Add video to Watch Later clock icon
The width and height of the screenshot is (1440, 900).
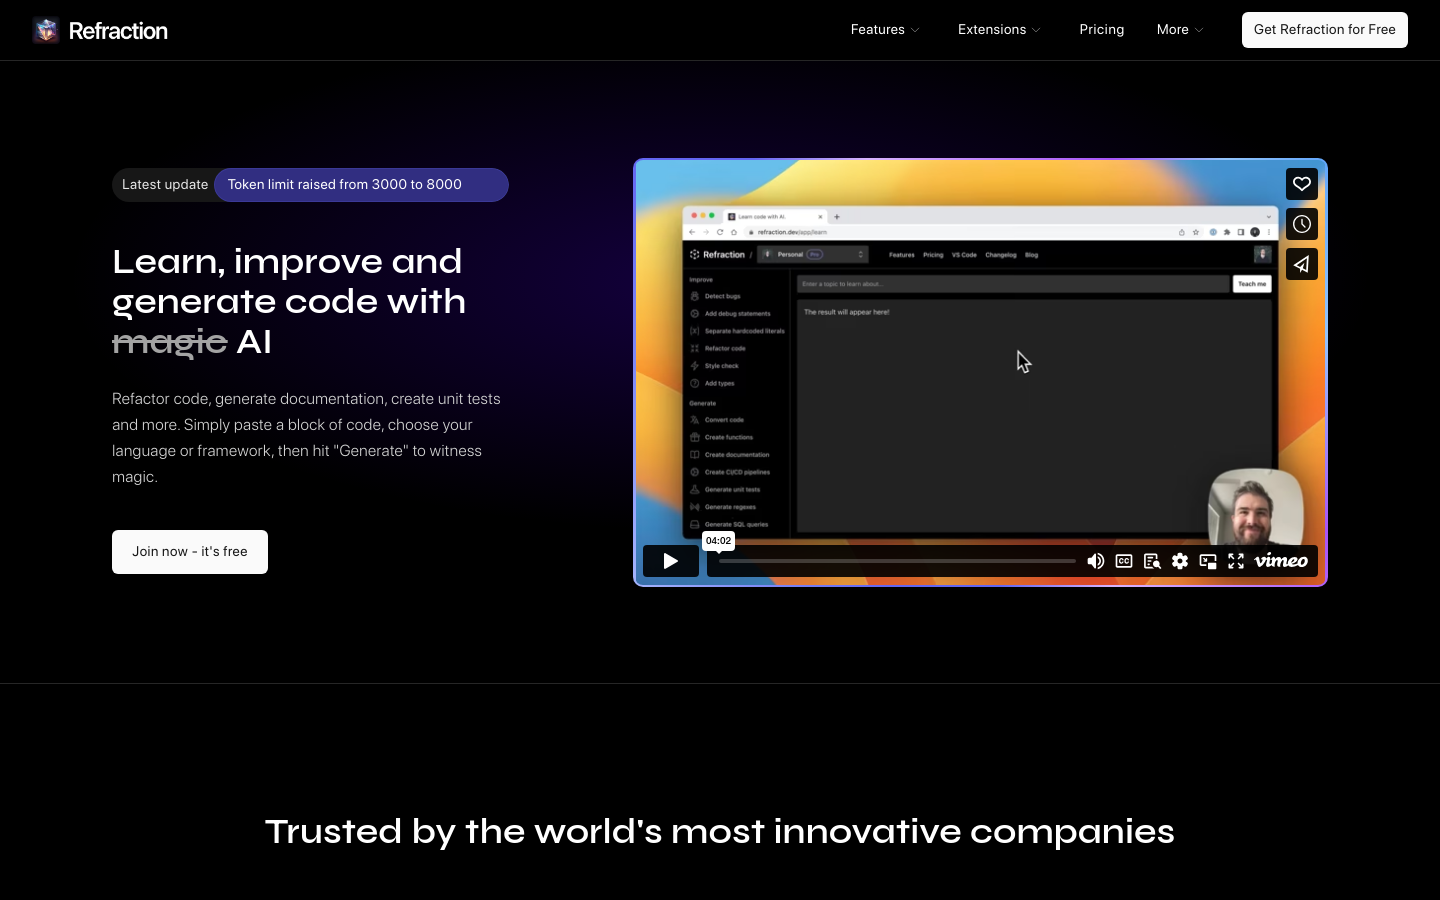[1301, 224]
